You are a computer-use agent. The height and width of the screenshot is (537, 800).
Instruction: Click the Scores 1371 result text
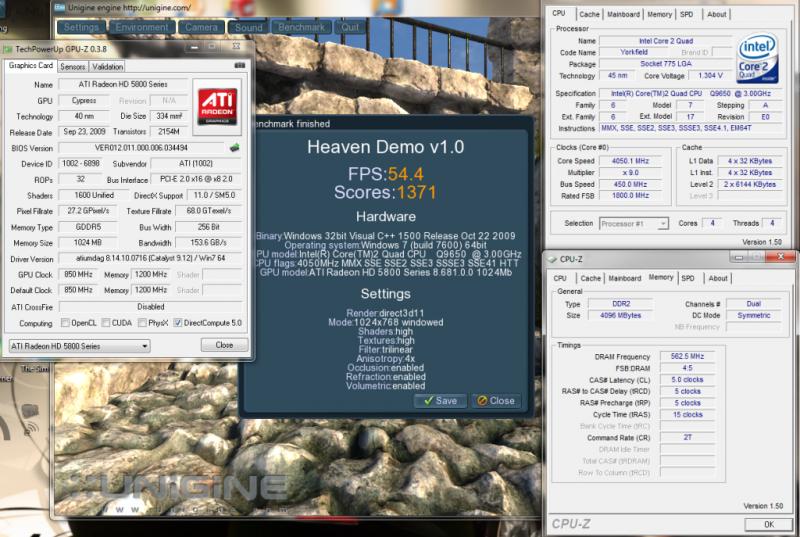tap(385, 192)
